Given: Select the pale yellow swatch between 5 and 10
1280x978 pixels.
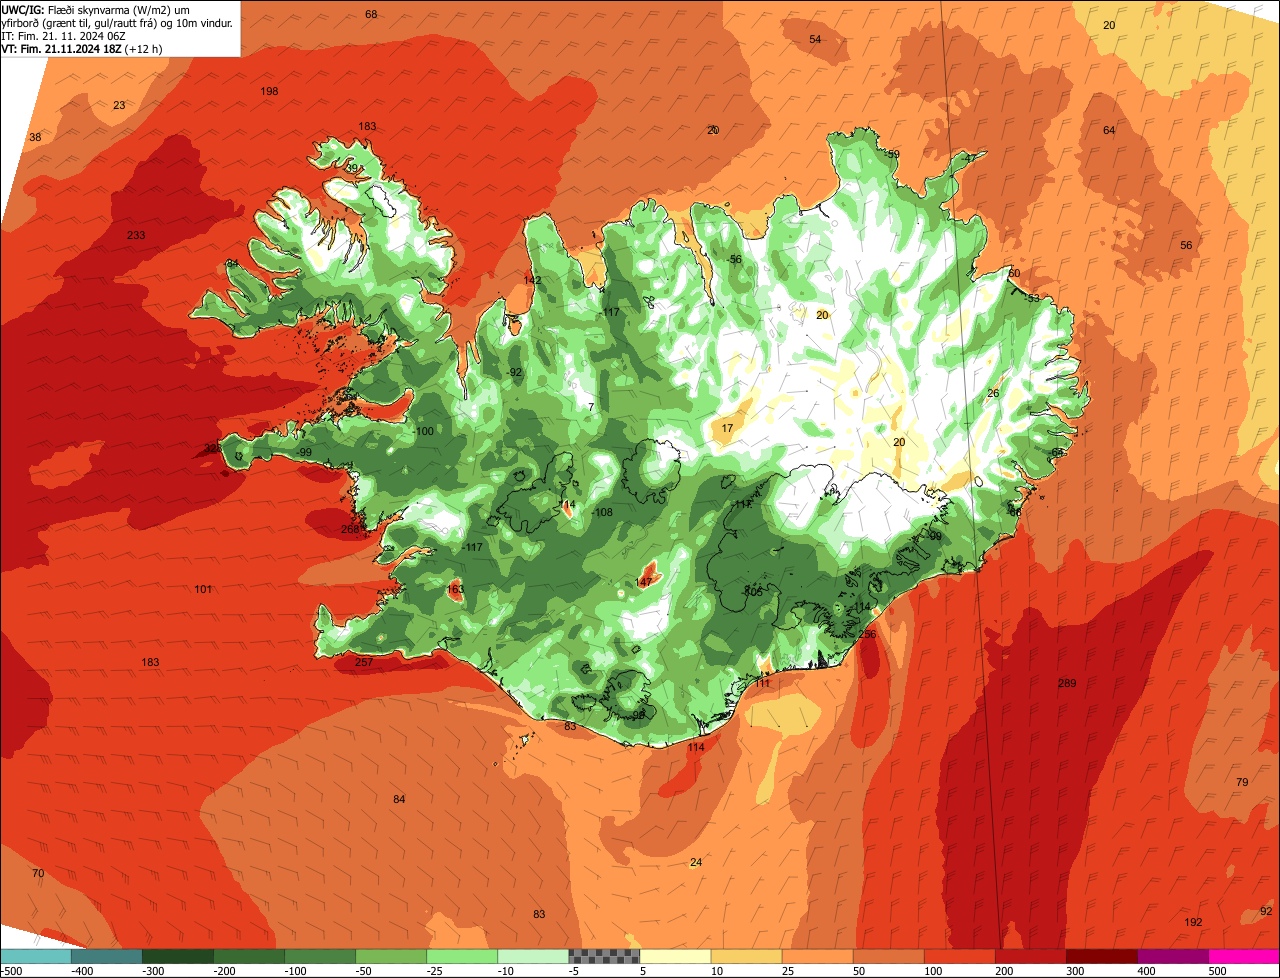Looking at the screenshot, I should (x=675, y=956).
